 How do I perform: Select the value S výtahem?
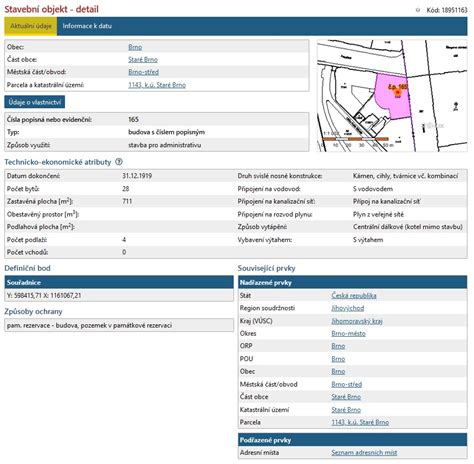[368, 240]
